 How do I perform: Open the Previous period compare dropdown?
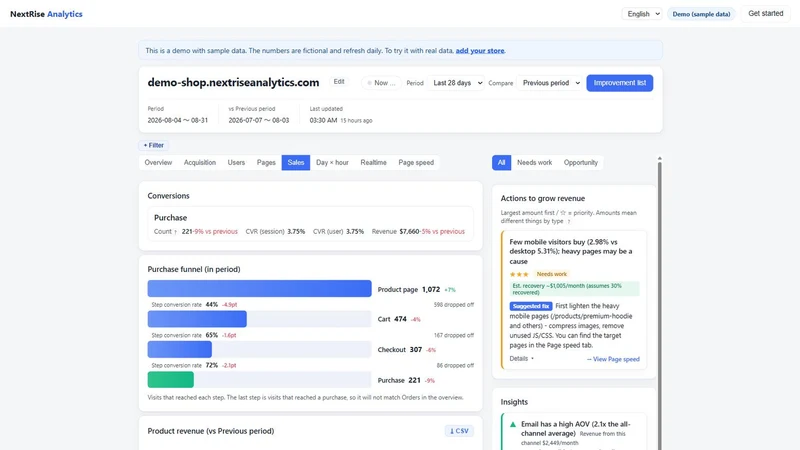click(x=549, y=83)
